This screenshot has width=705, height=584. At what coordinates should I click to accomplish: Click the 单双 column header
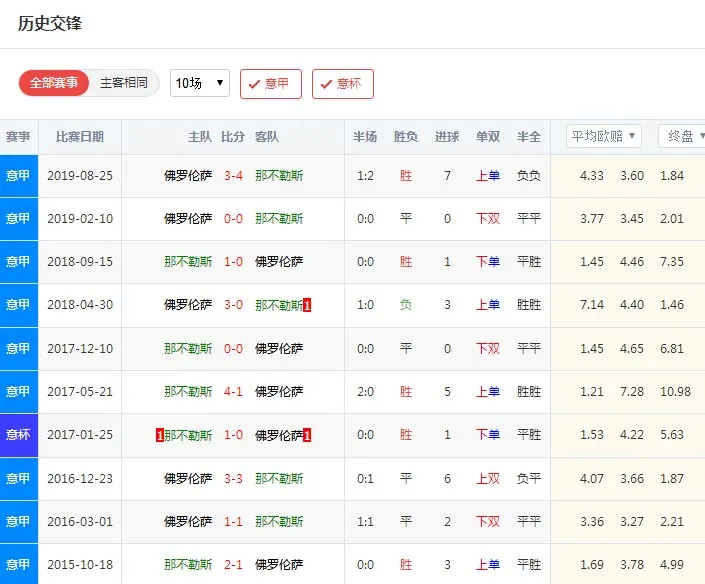click(x=488, y=137)
